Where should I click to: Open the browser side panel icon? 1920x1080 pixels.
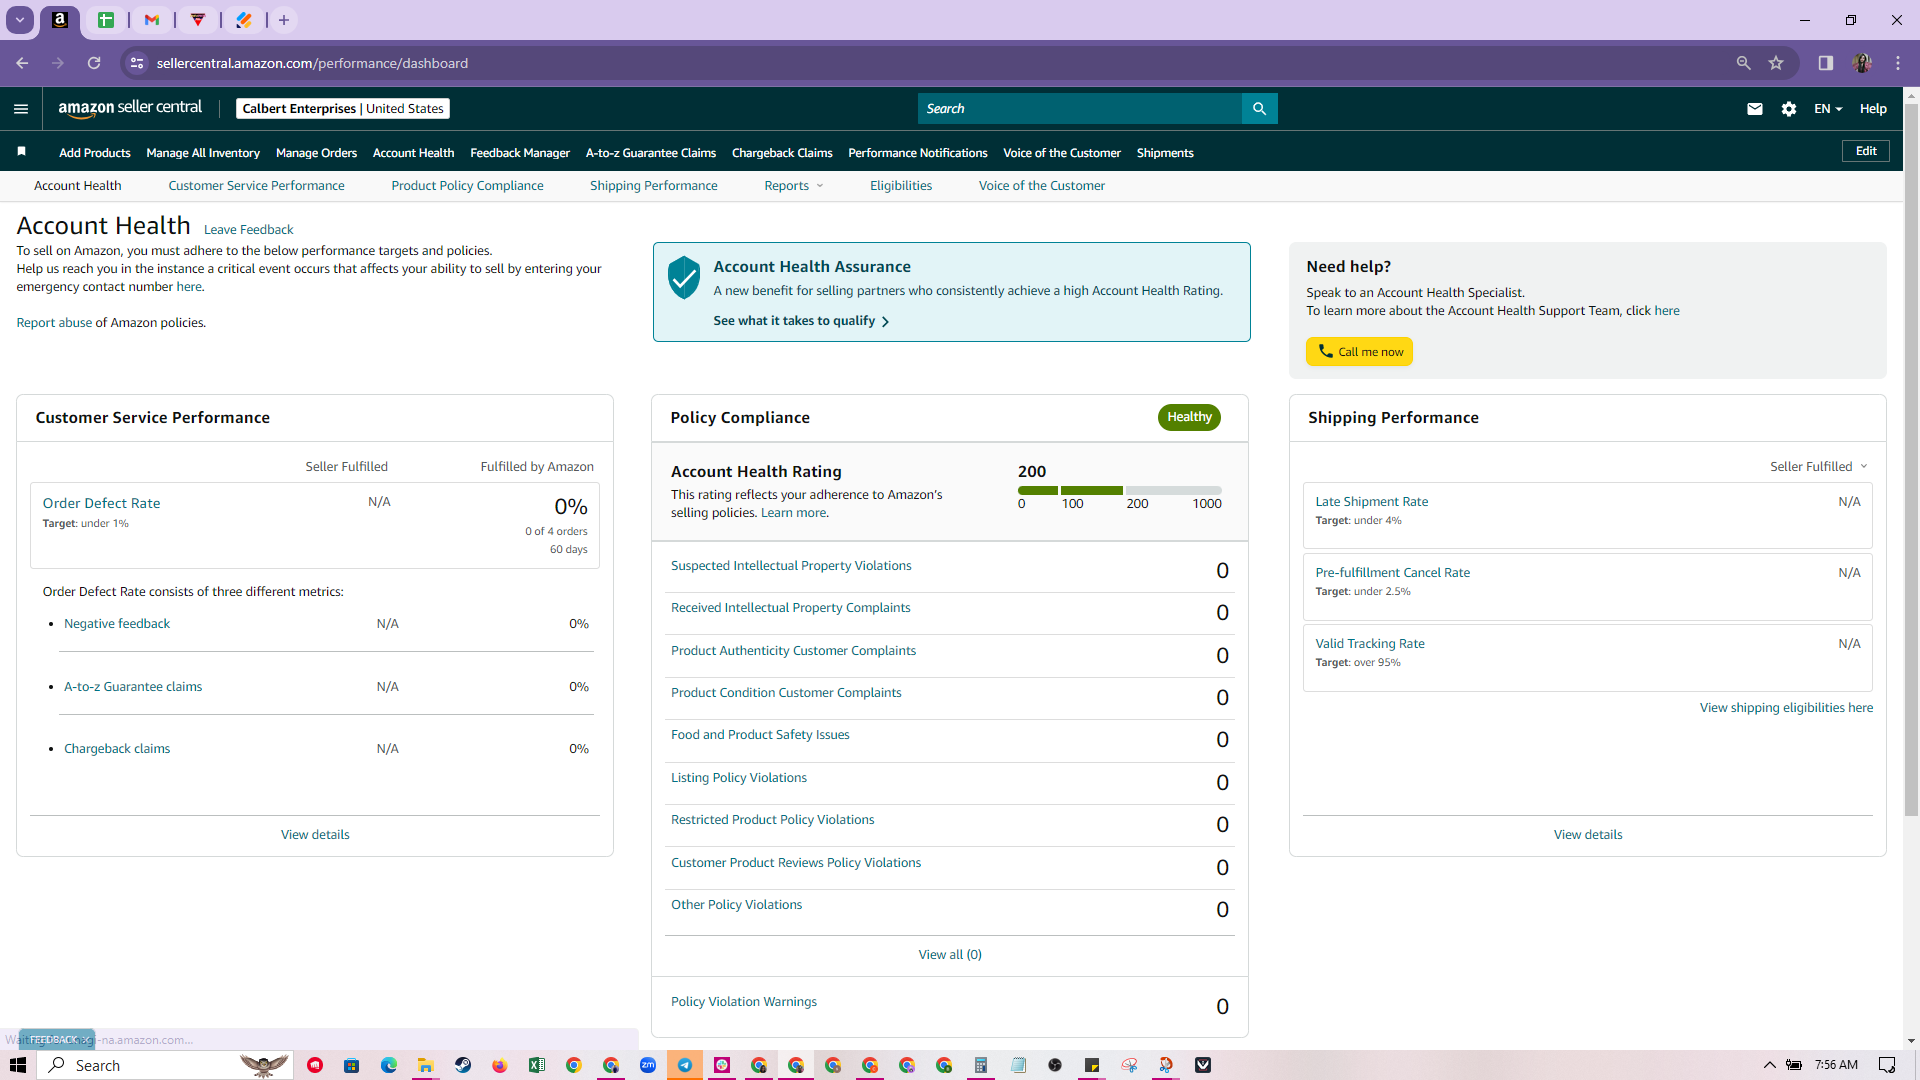click(x=1826, y=63)
